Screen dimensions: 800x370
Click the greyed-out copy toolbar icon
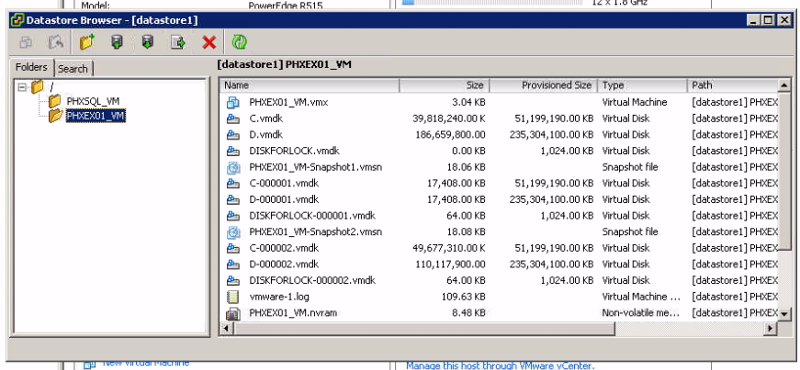(x=26, y=42)
